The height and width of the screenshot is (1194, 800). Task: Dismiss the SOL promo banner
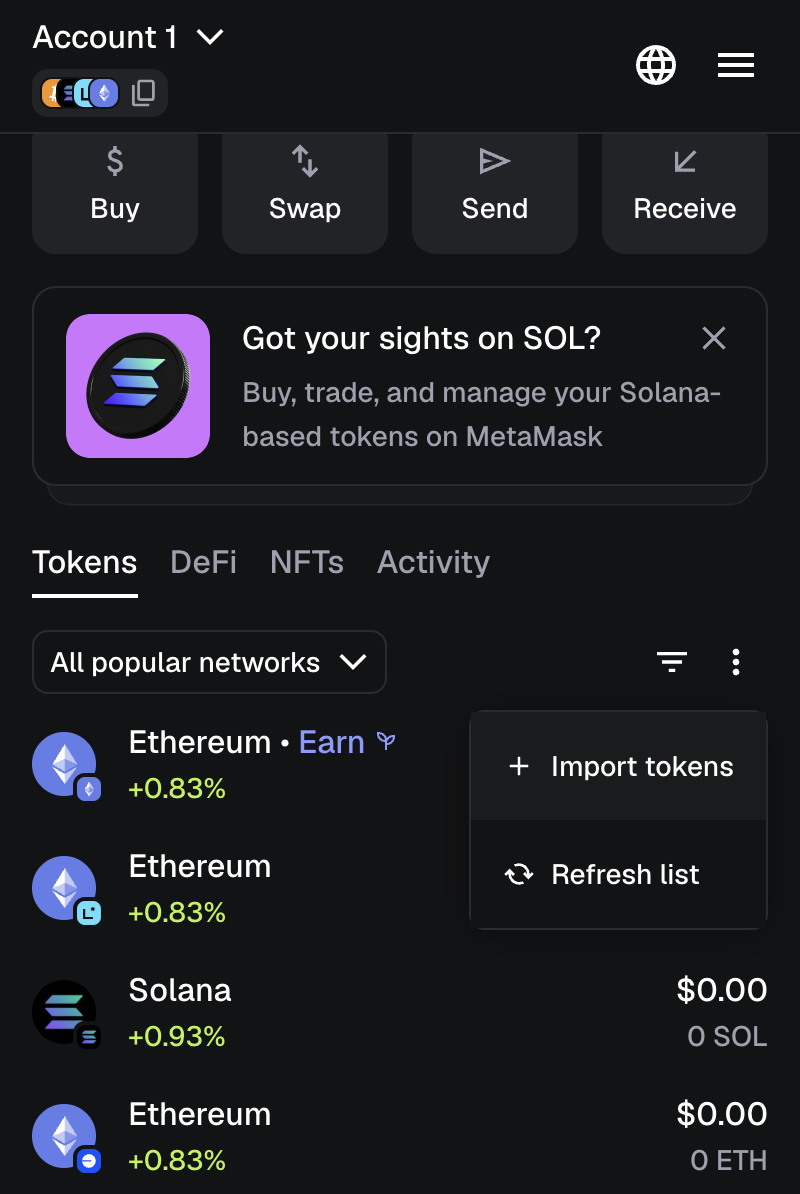pos(714,339)
